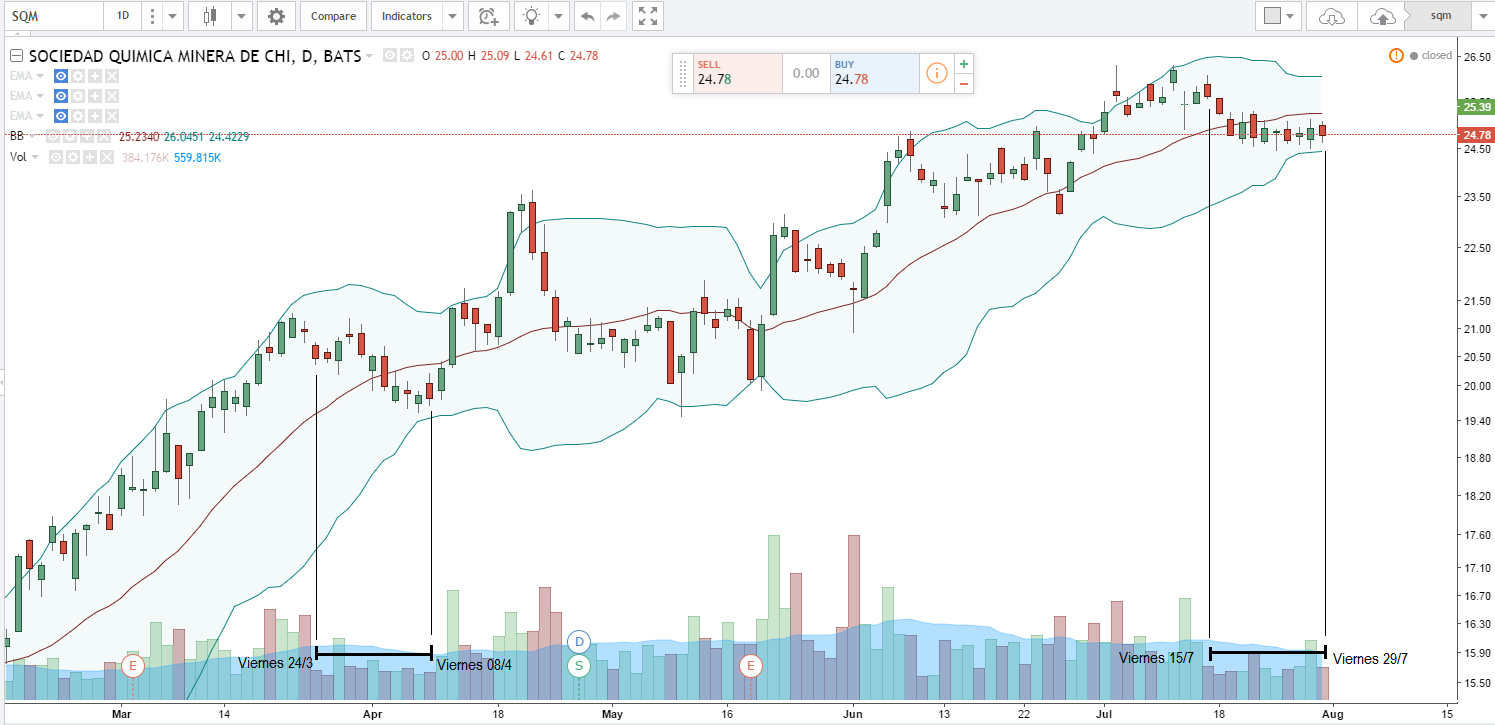The width and height of the screenshot is (1495, 725).
Task: Save chart layout to the cloud
Action: pyautogui.click(x=1382, y=16)
